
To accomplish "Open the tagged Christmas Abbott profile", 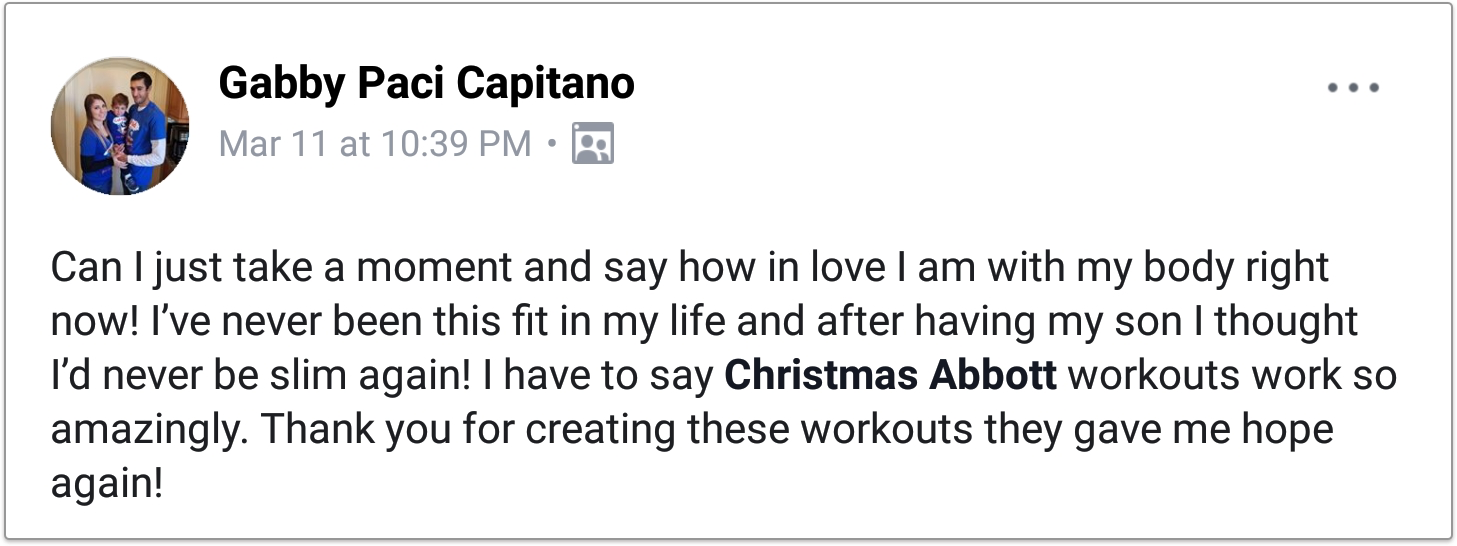I will [x=890, y=376].
